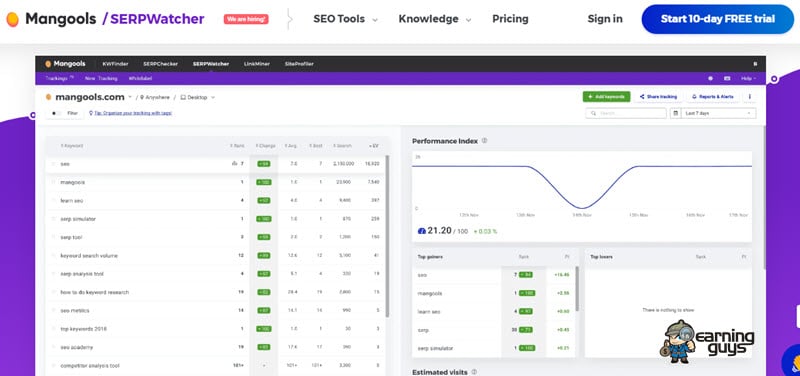Click the message icon left of Help
The width and height of the screenshot is (800, 376).
click(x=727, y=79)
